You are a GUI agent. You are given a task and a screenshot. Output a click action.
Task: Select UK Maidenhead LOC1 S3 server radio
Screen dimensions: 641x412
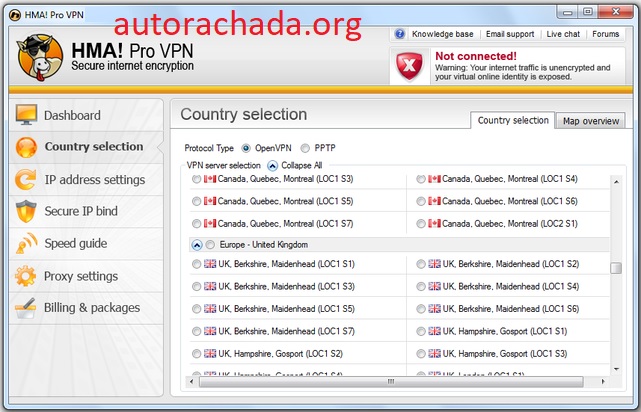[196, 287]
